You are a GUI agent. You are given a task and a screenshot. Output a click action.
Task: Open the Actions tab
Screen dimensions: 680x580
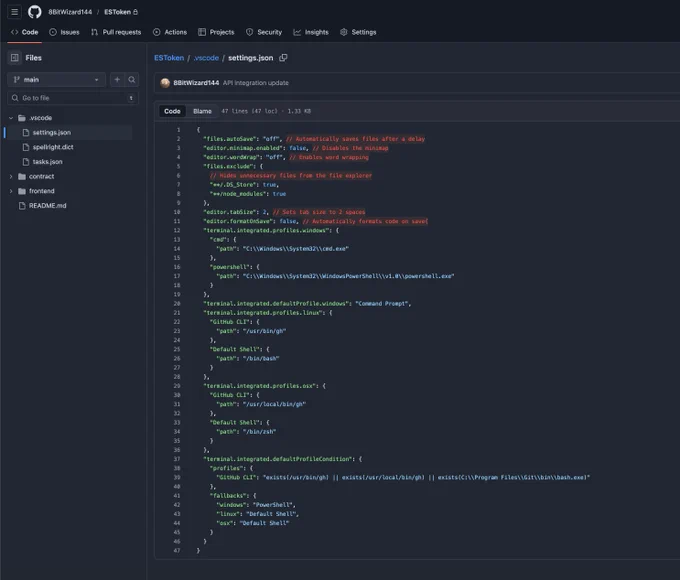click(170, 32)
